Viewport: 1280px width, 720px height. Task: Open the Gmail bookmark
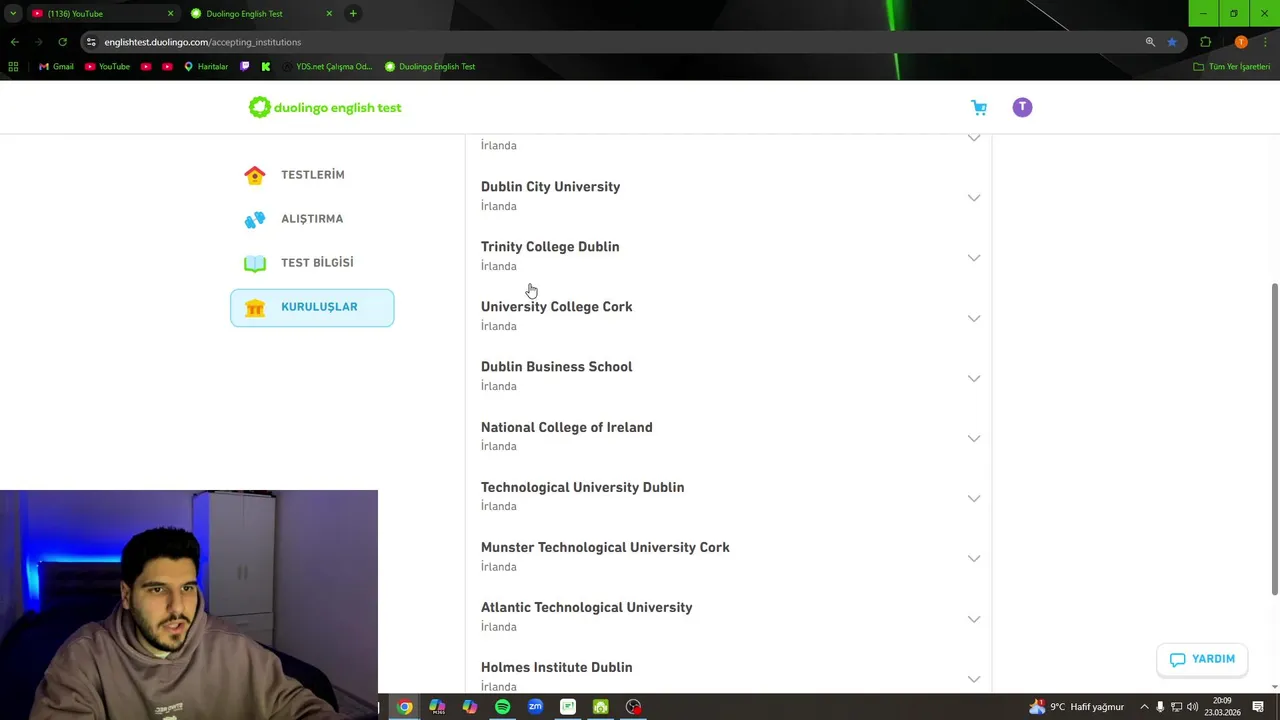(56, 67)
